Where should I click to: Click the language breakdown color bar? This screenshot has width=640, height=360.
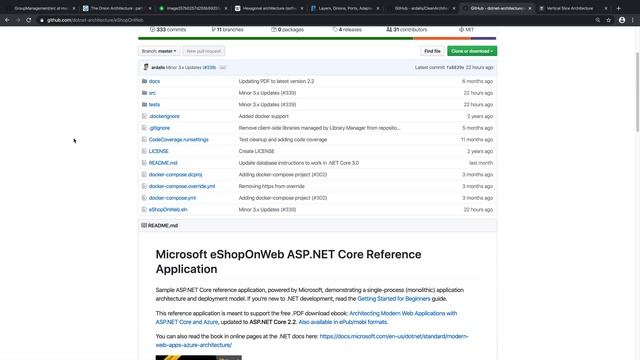pyautogui.click(x=317, y=38)
